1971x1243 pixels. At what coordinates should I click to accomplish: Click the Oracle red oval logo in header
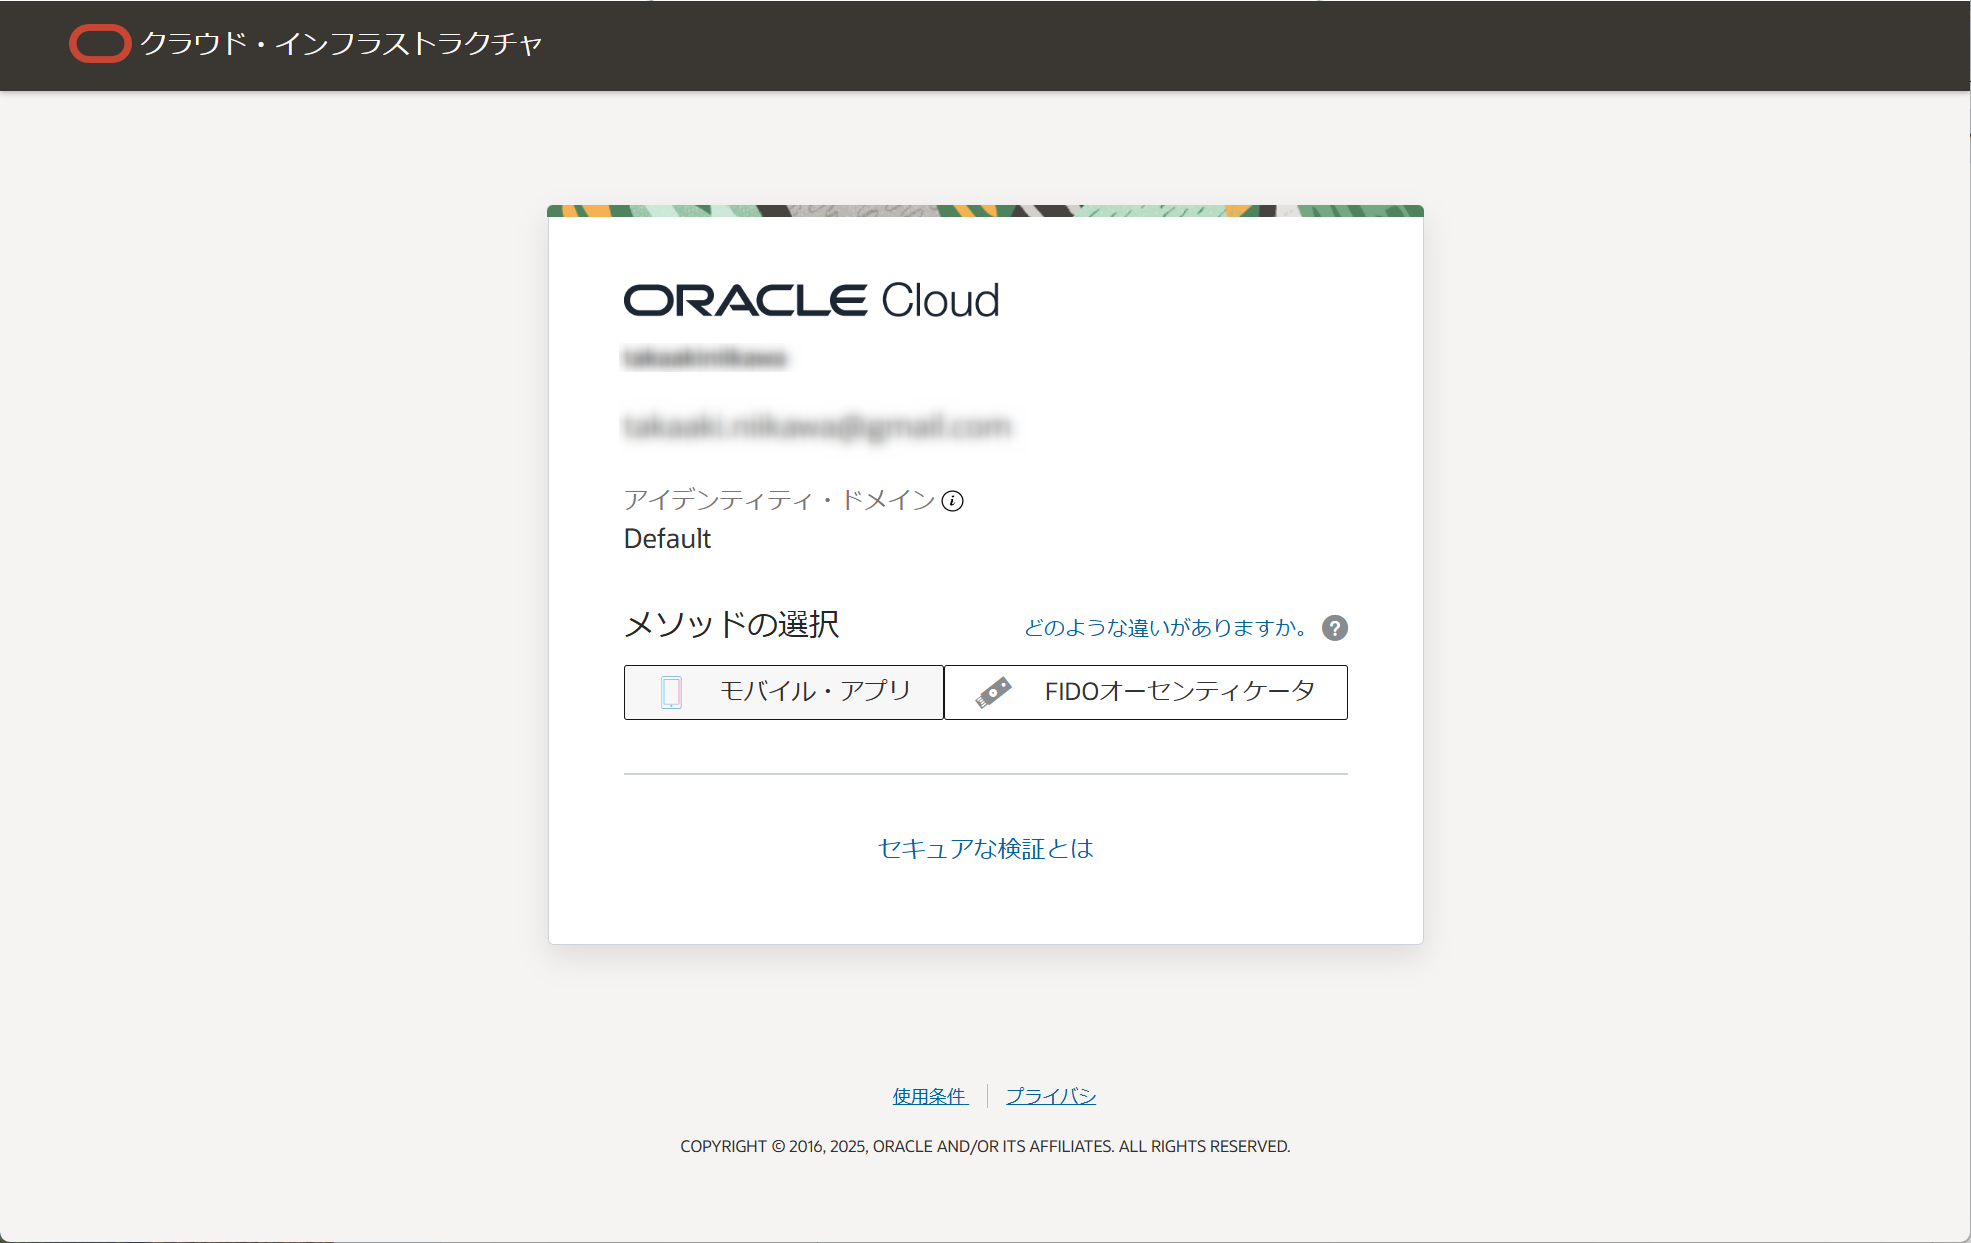100,44
